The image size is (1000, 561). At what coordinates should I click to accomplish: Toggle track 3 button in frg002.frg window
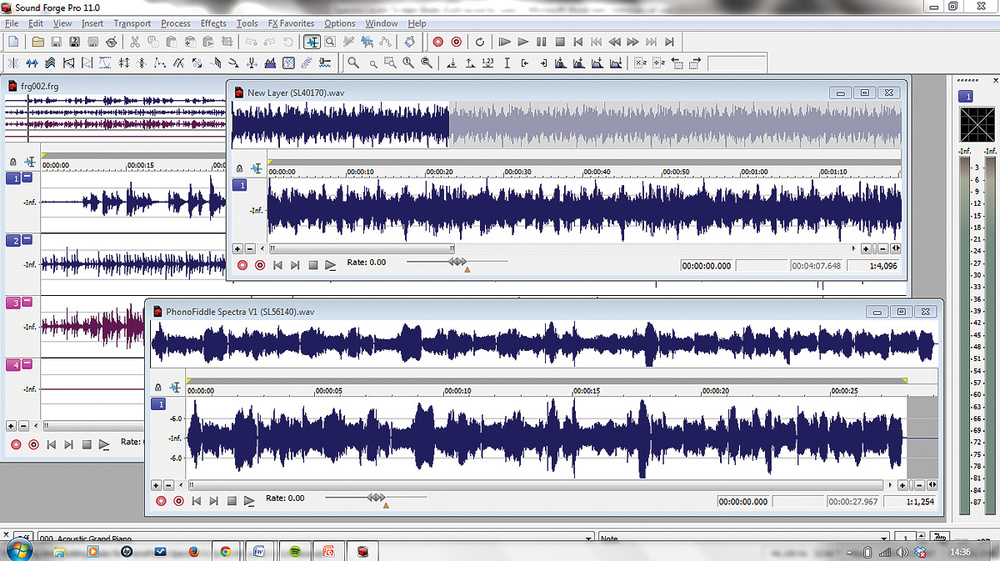[13, 303]
